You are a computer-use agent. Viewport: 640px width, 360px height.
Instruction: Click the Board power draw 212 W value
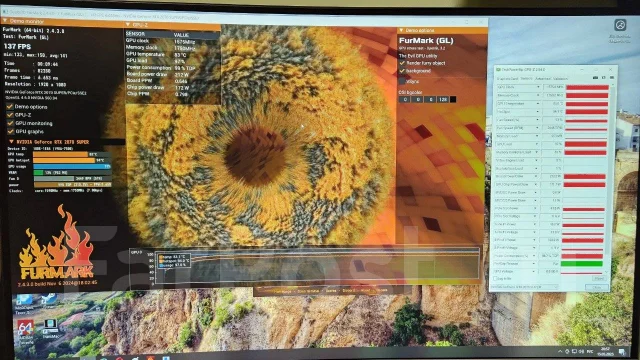[x=181, y=75]
